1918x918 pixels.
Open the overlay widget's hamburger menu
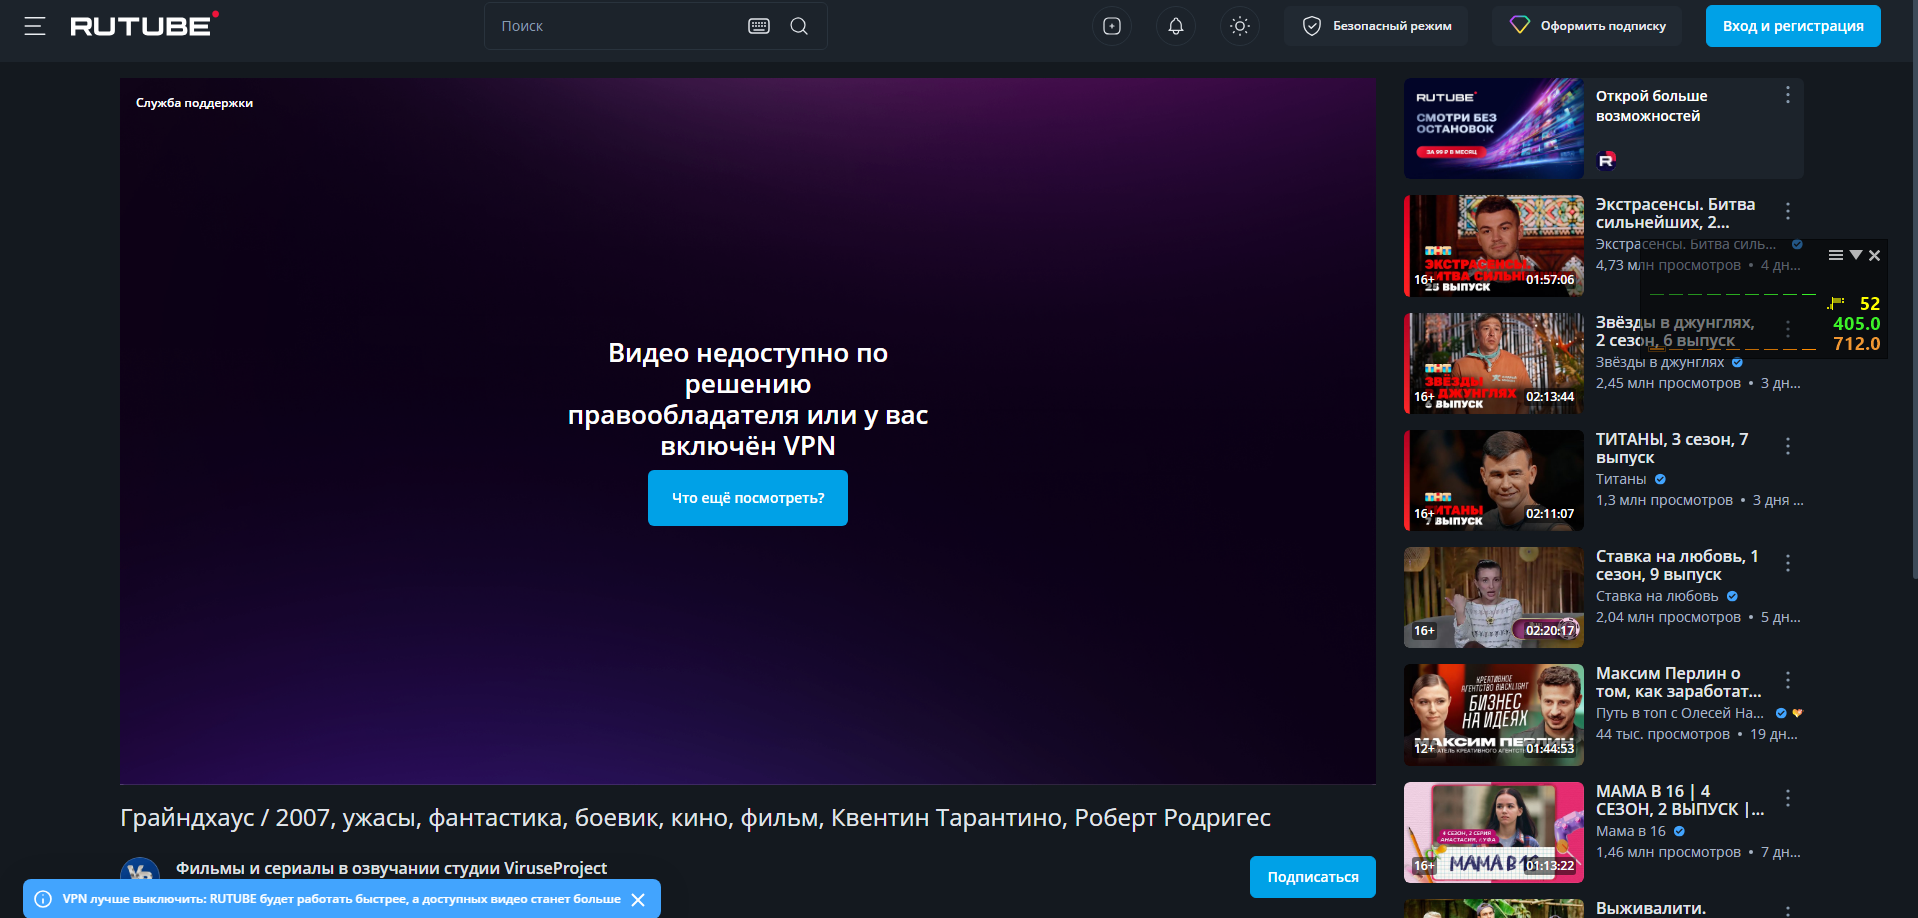[1836, 255]
